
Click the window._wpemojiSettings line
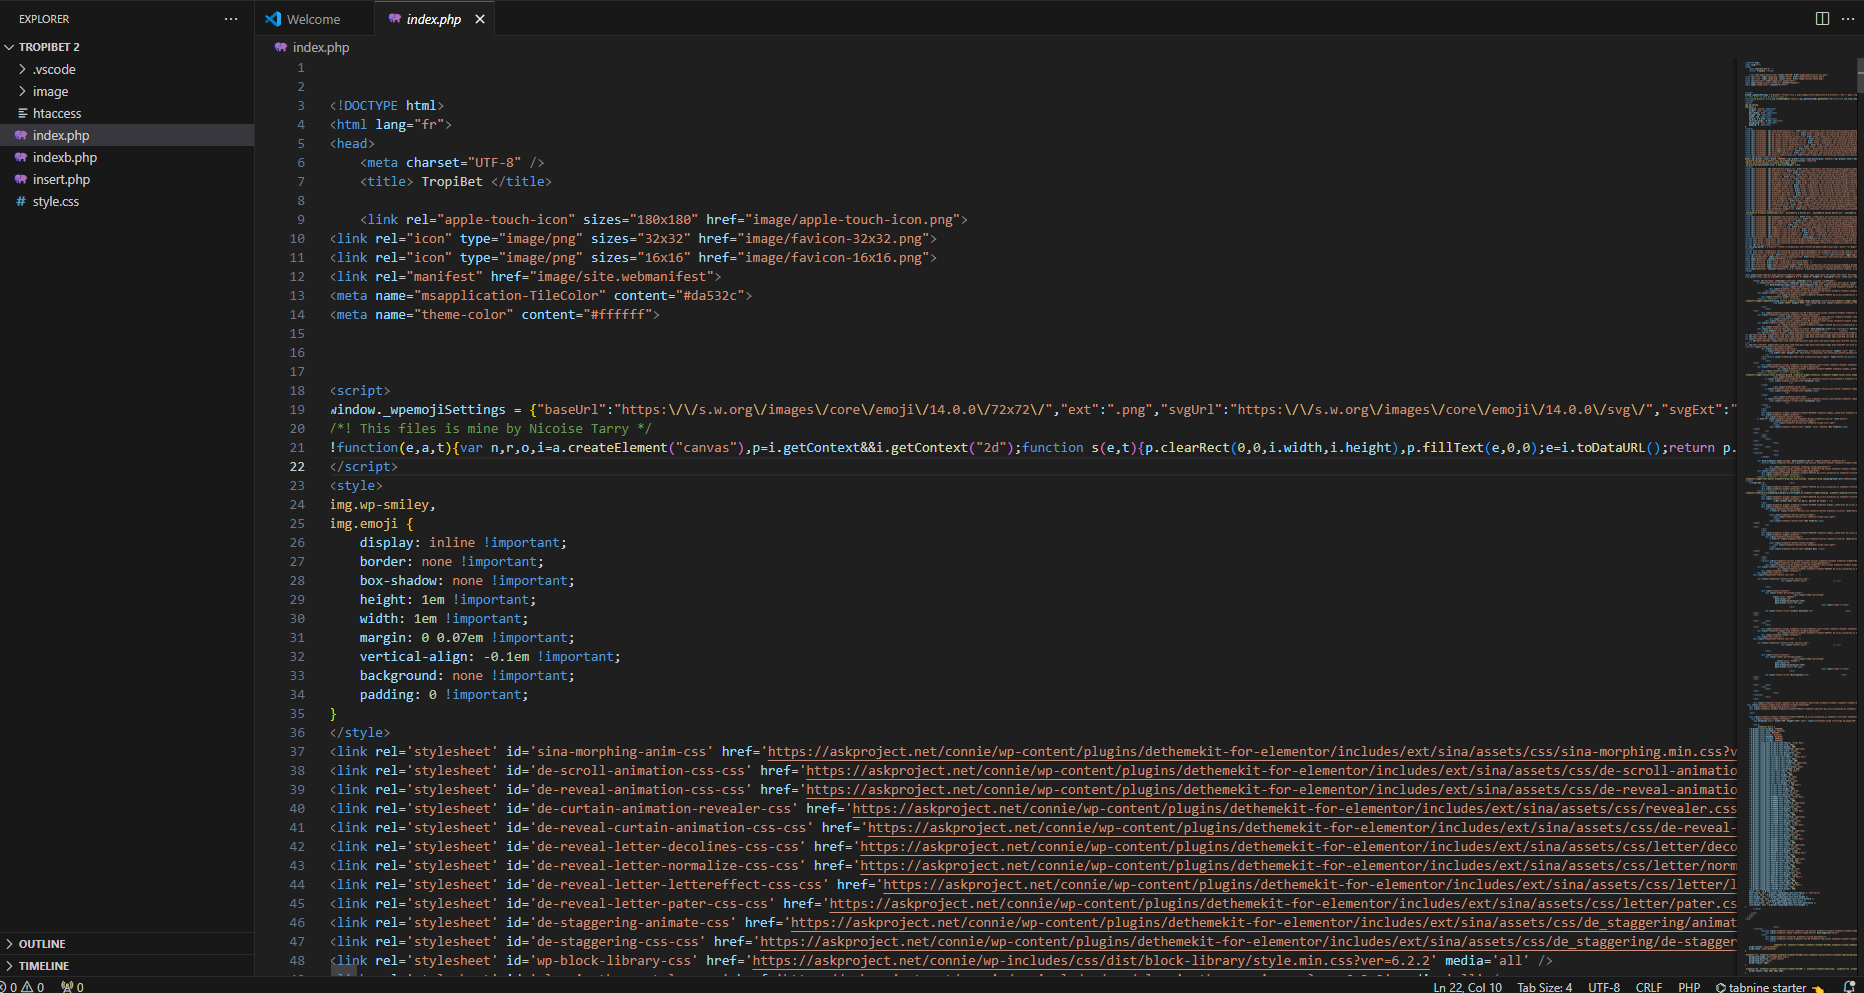pos(1033,409)
